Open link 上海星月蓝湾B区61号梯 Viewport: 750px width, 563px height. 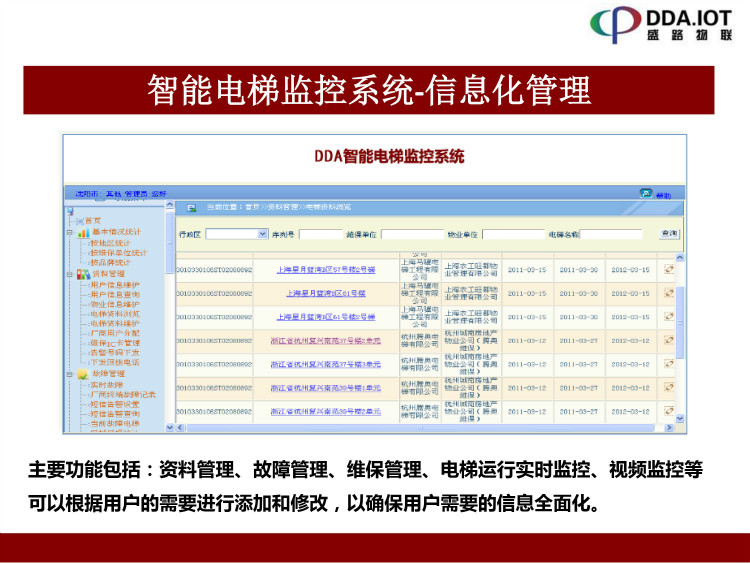point(326,293)
